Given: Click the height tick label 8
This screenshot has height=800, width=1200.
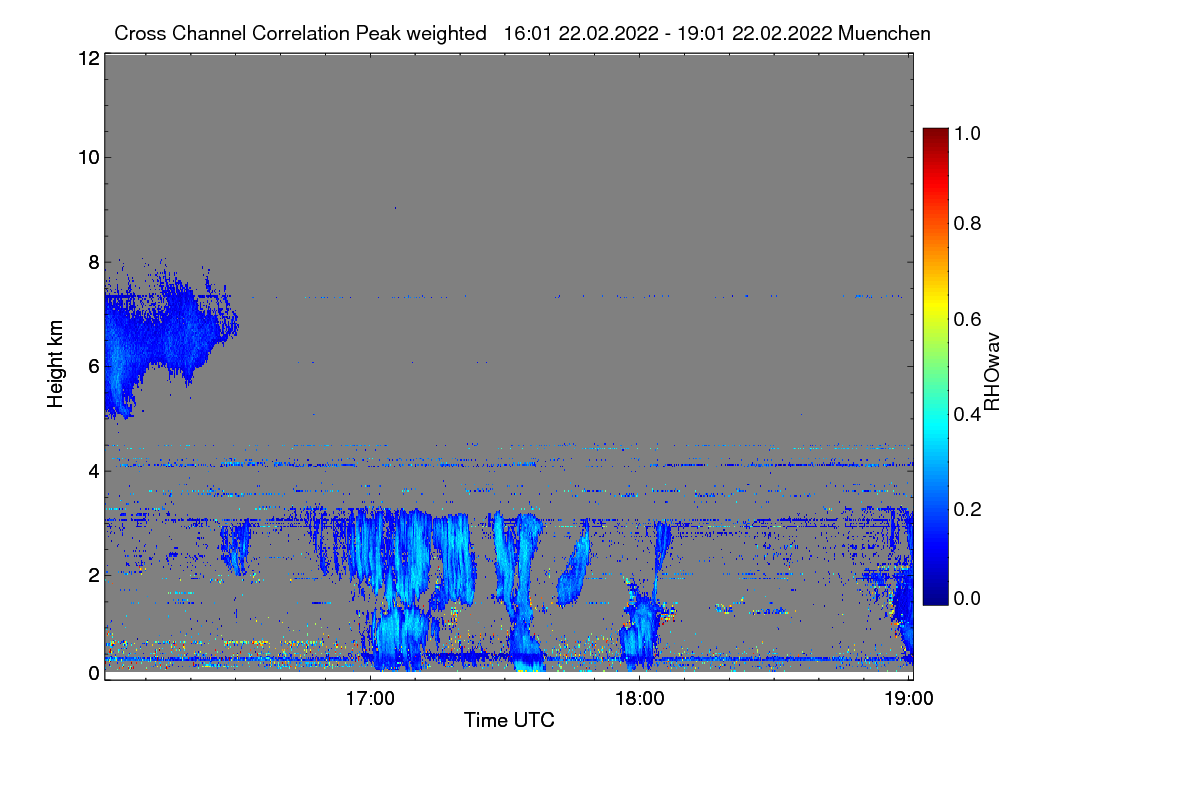Looking at the screenshot, I should point(92,262).
